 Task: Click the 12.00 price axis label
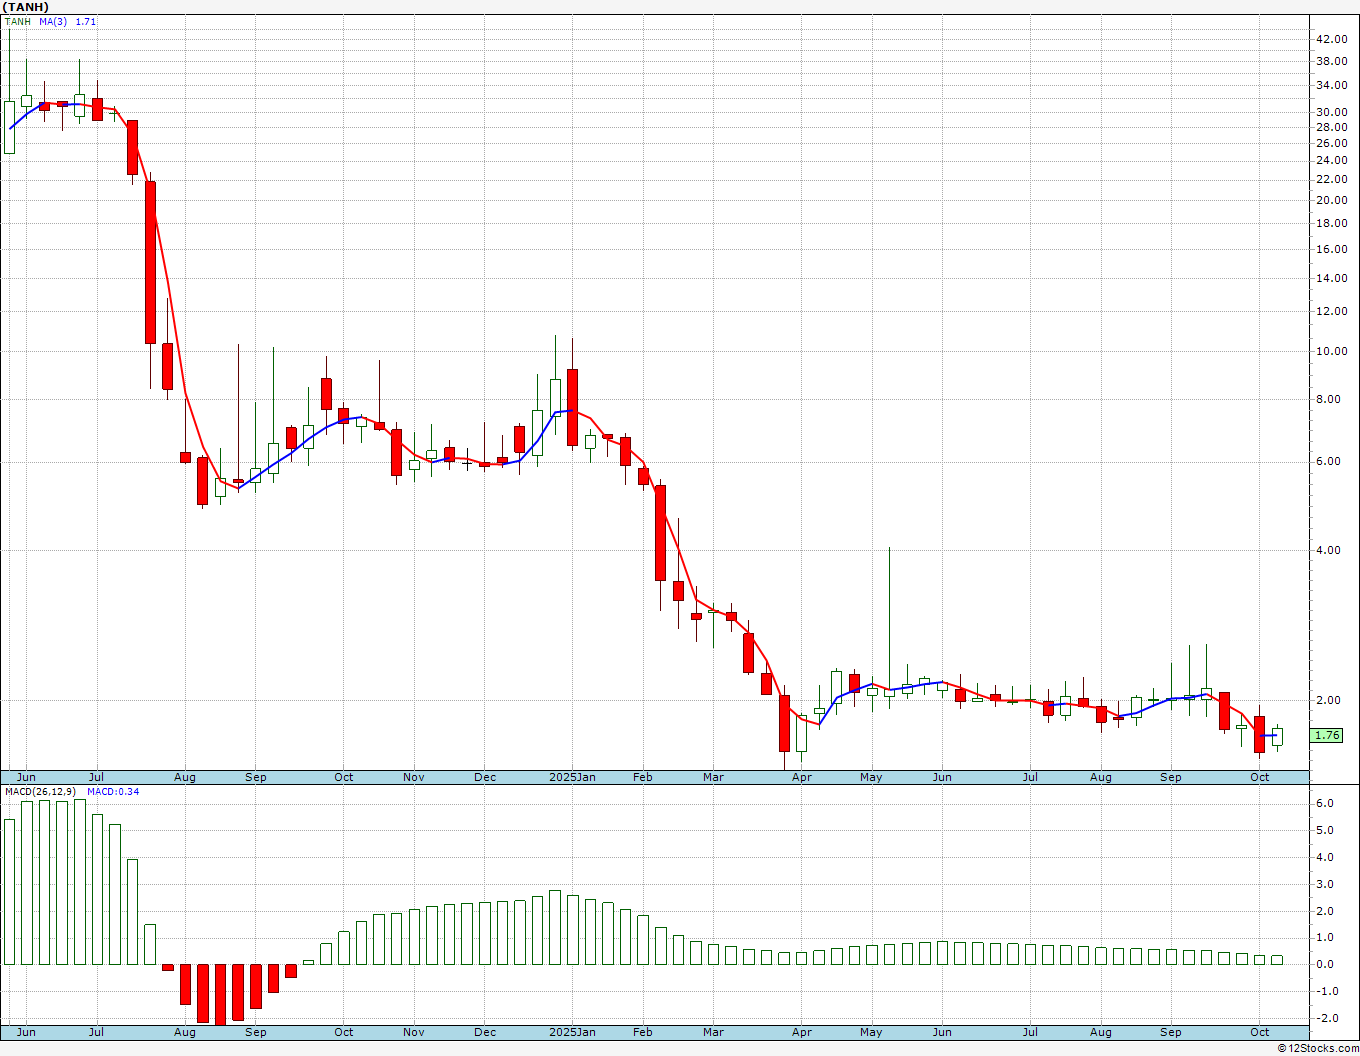point(1331,311)
